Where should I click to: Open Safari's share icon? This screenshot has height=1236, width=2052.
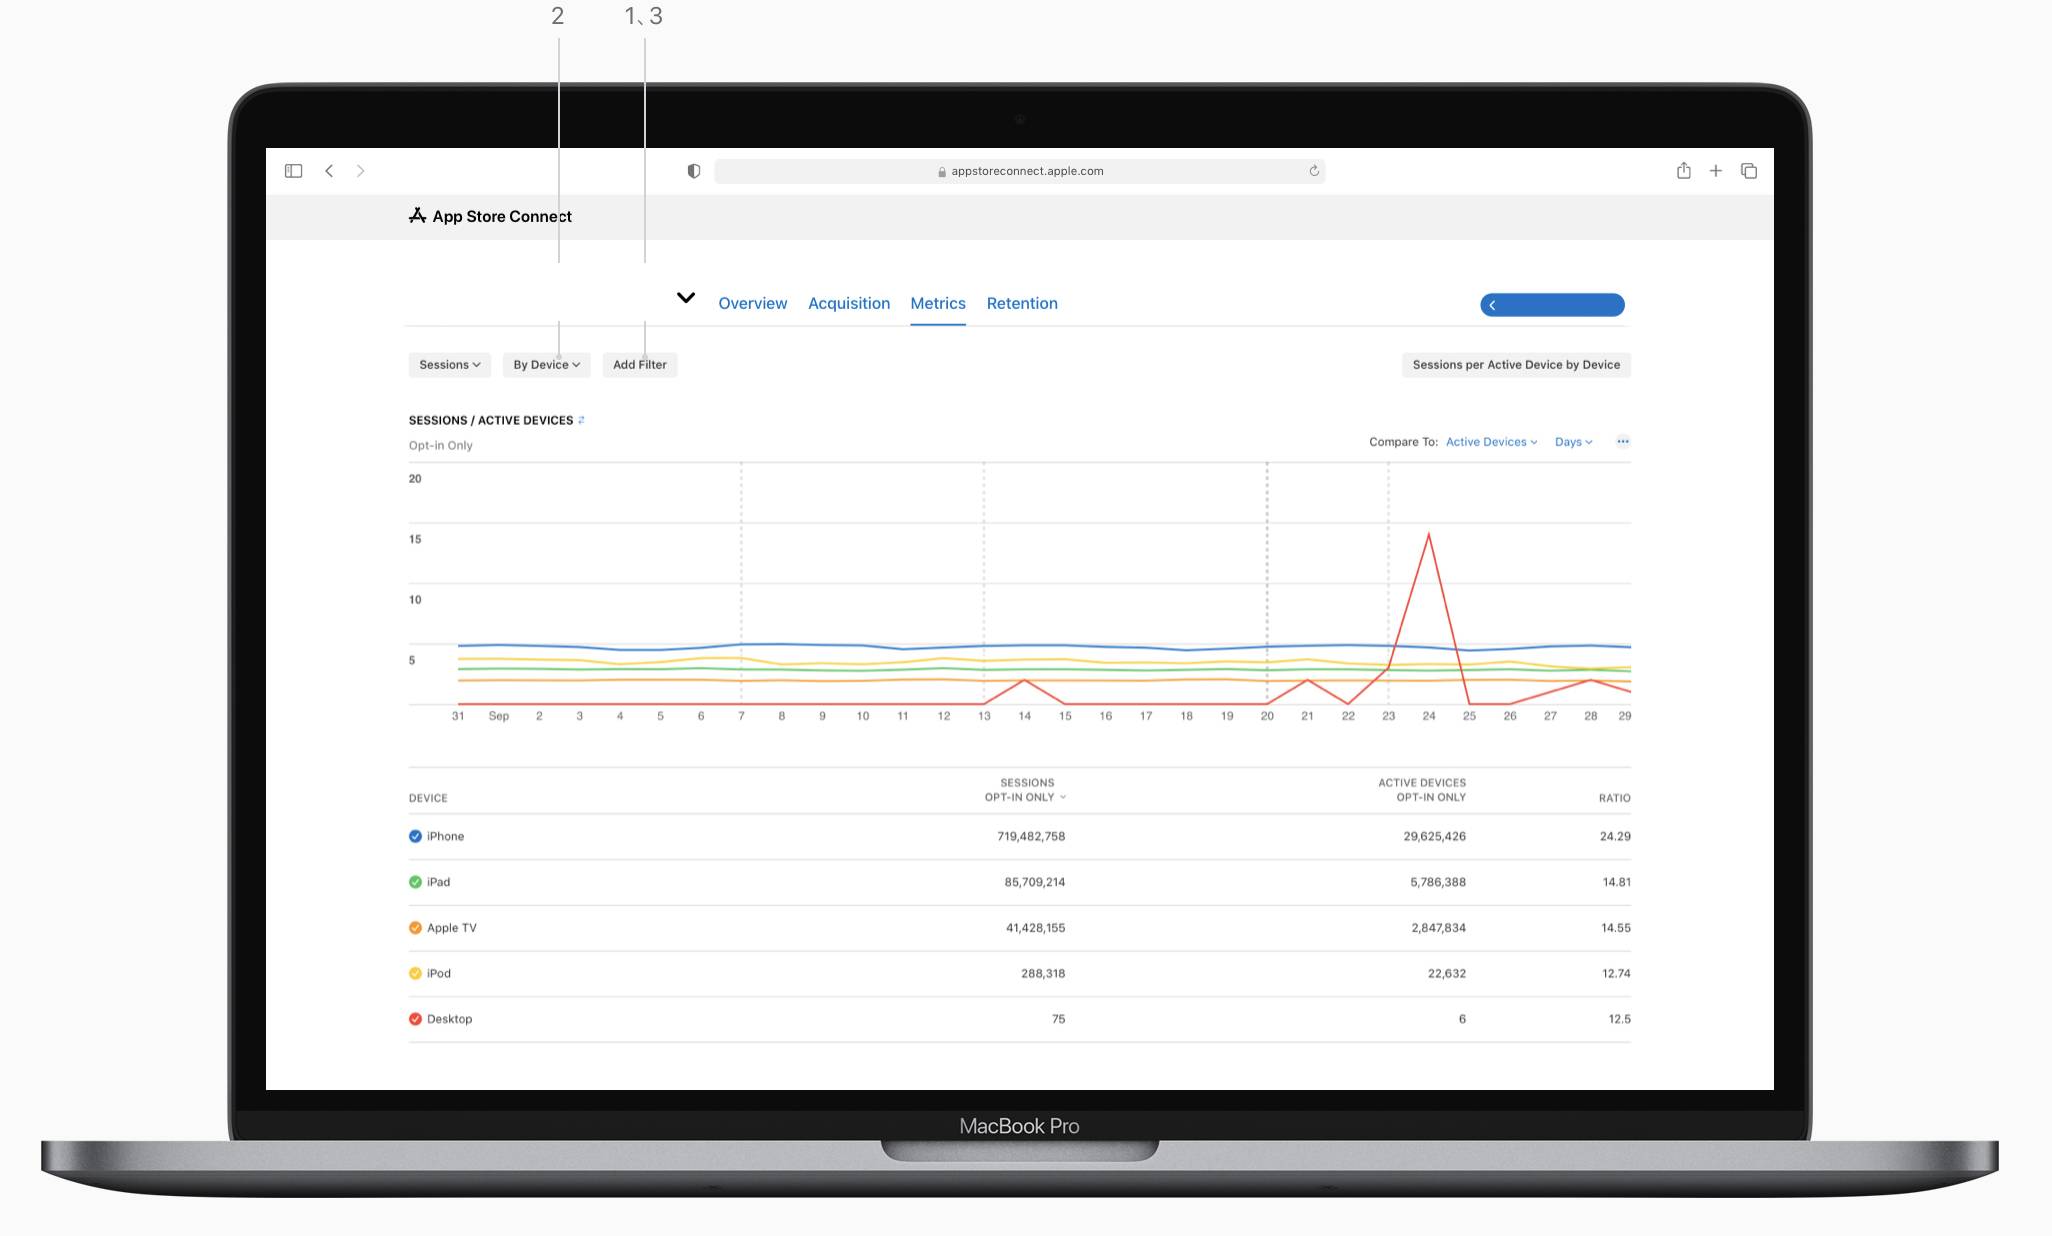pos(1684,171)
